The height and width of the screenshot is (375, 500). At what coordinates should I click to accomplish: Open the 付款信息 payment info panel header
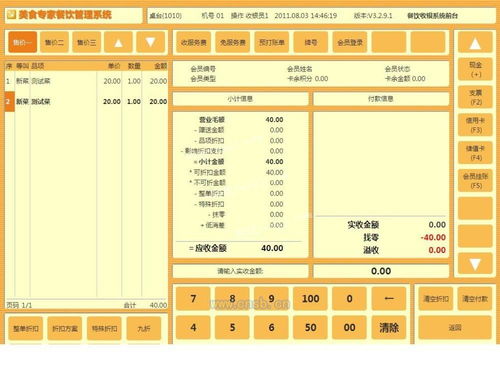pos(381,99)
